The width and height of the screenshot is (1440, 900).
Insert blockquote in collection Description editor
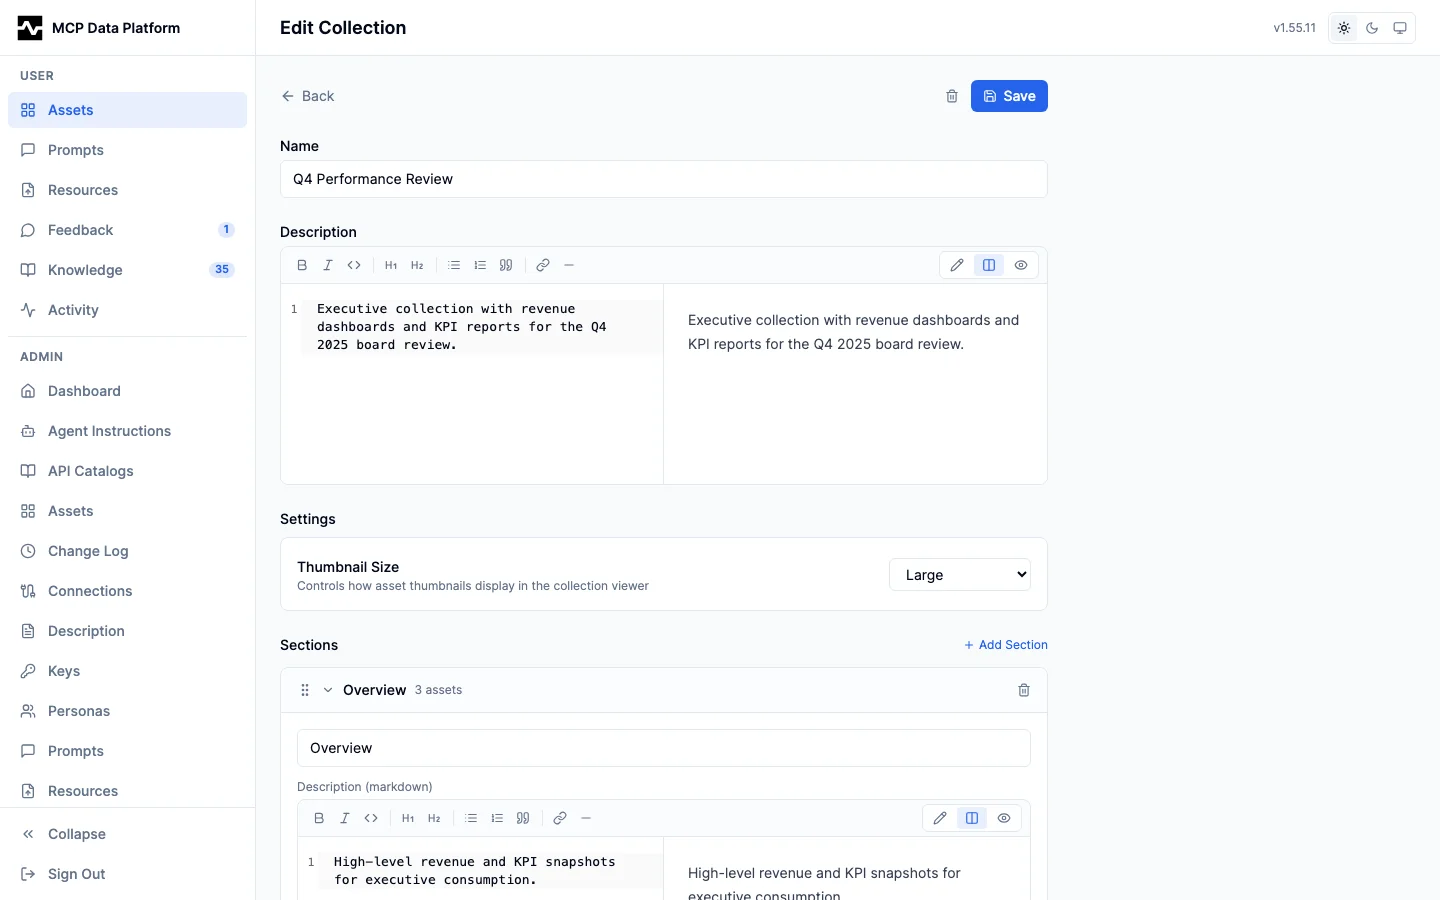pyautogui.click(x=506, y=265)
